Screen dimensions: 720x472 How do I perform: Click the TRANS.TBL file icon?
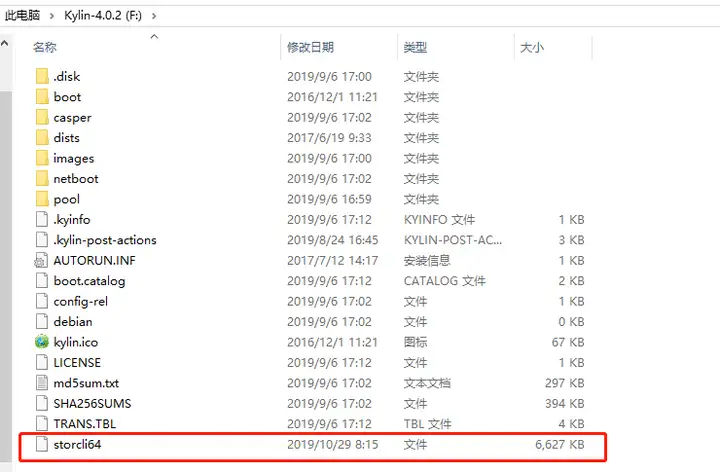pyautogui.click(x=42, y=424)
